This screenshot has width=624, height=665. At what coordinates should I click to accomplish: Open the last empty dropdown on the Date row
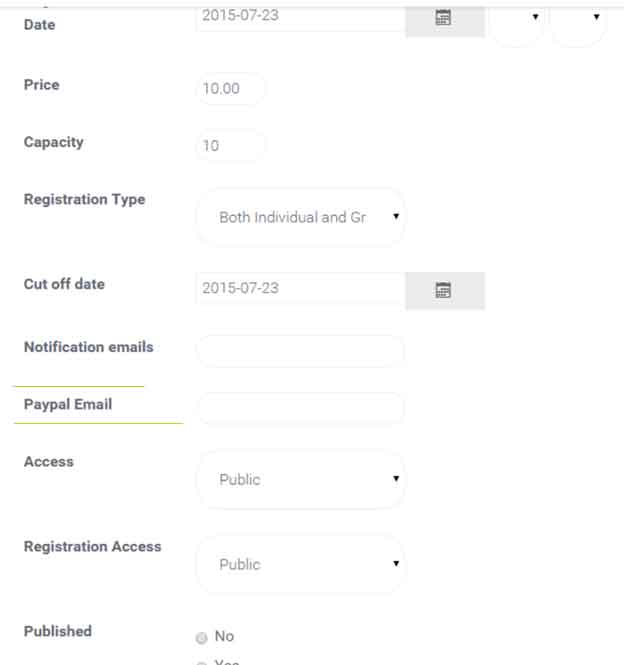point(578,20)
